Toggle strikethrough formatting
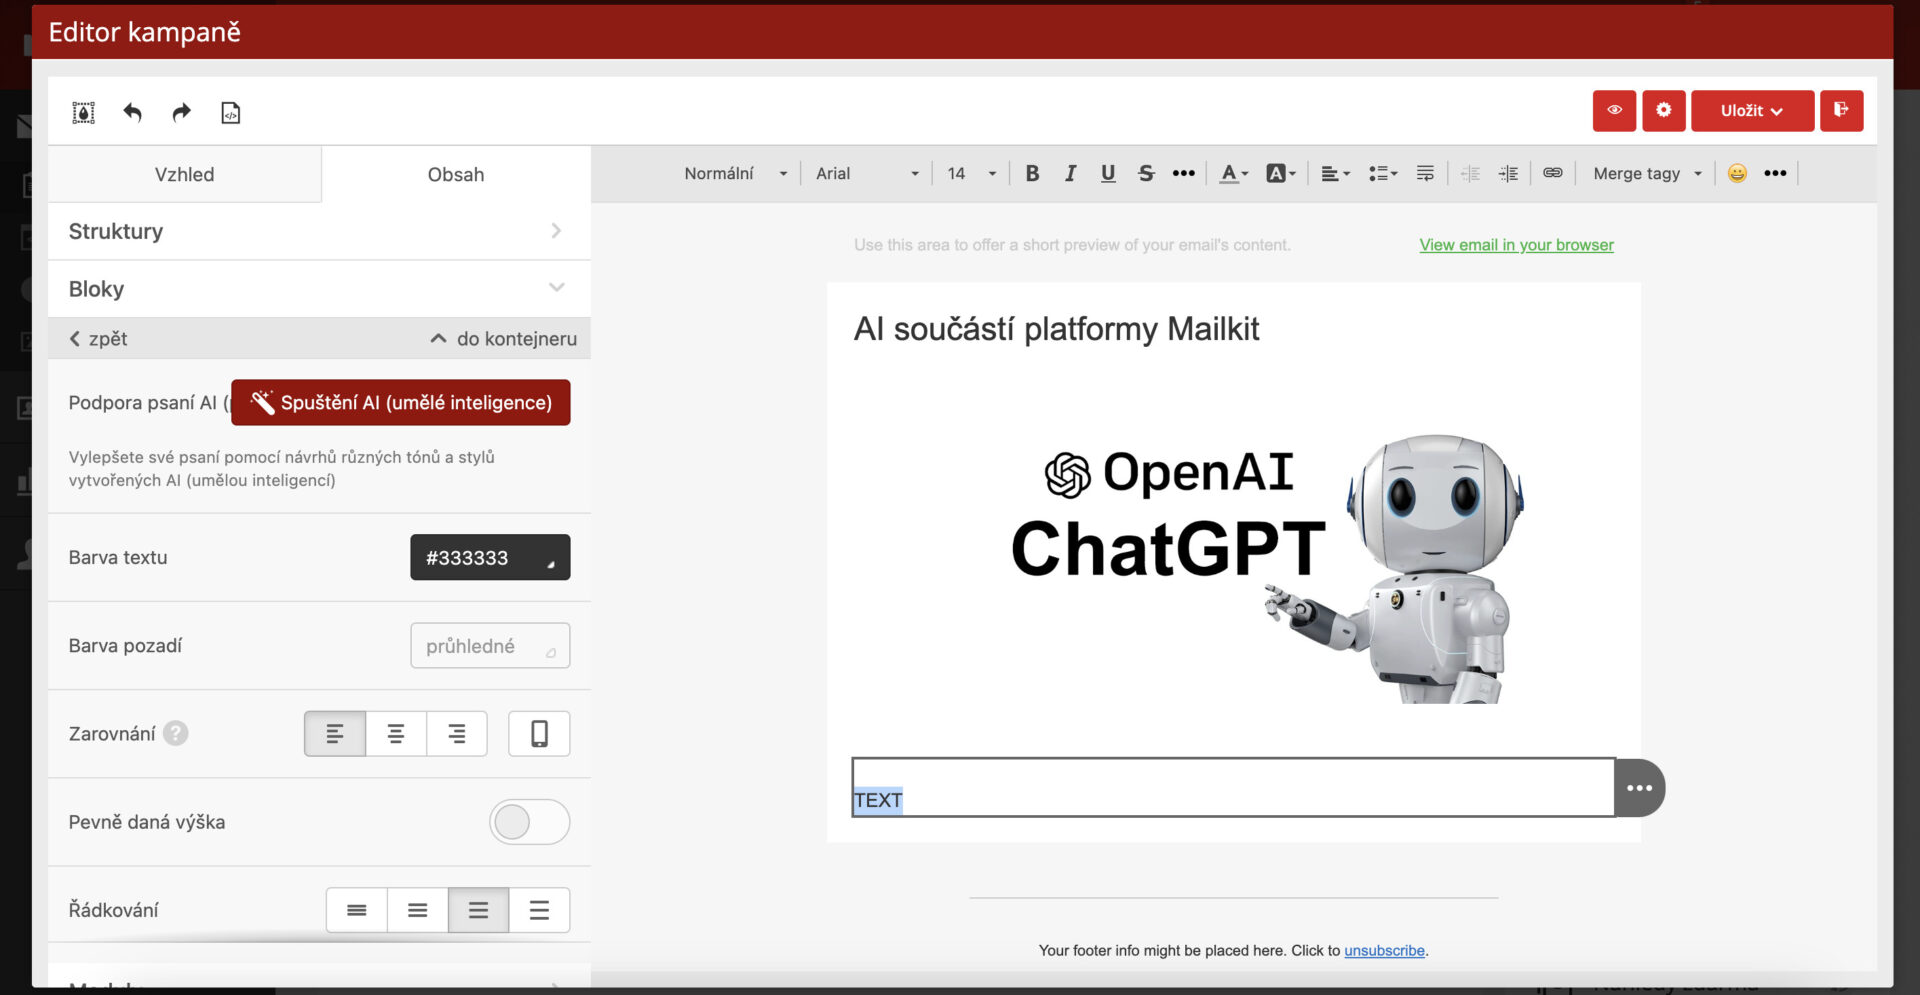This screenshot has width=1920, height=995. (1146, 174)
